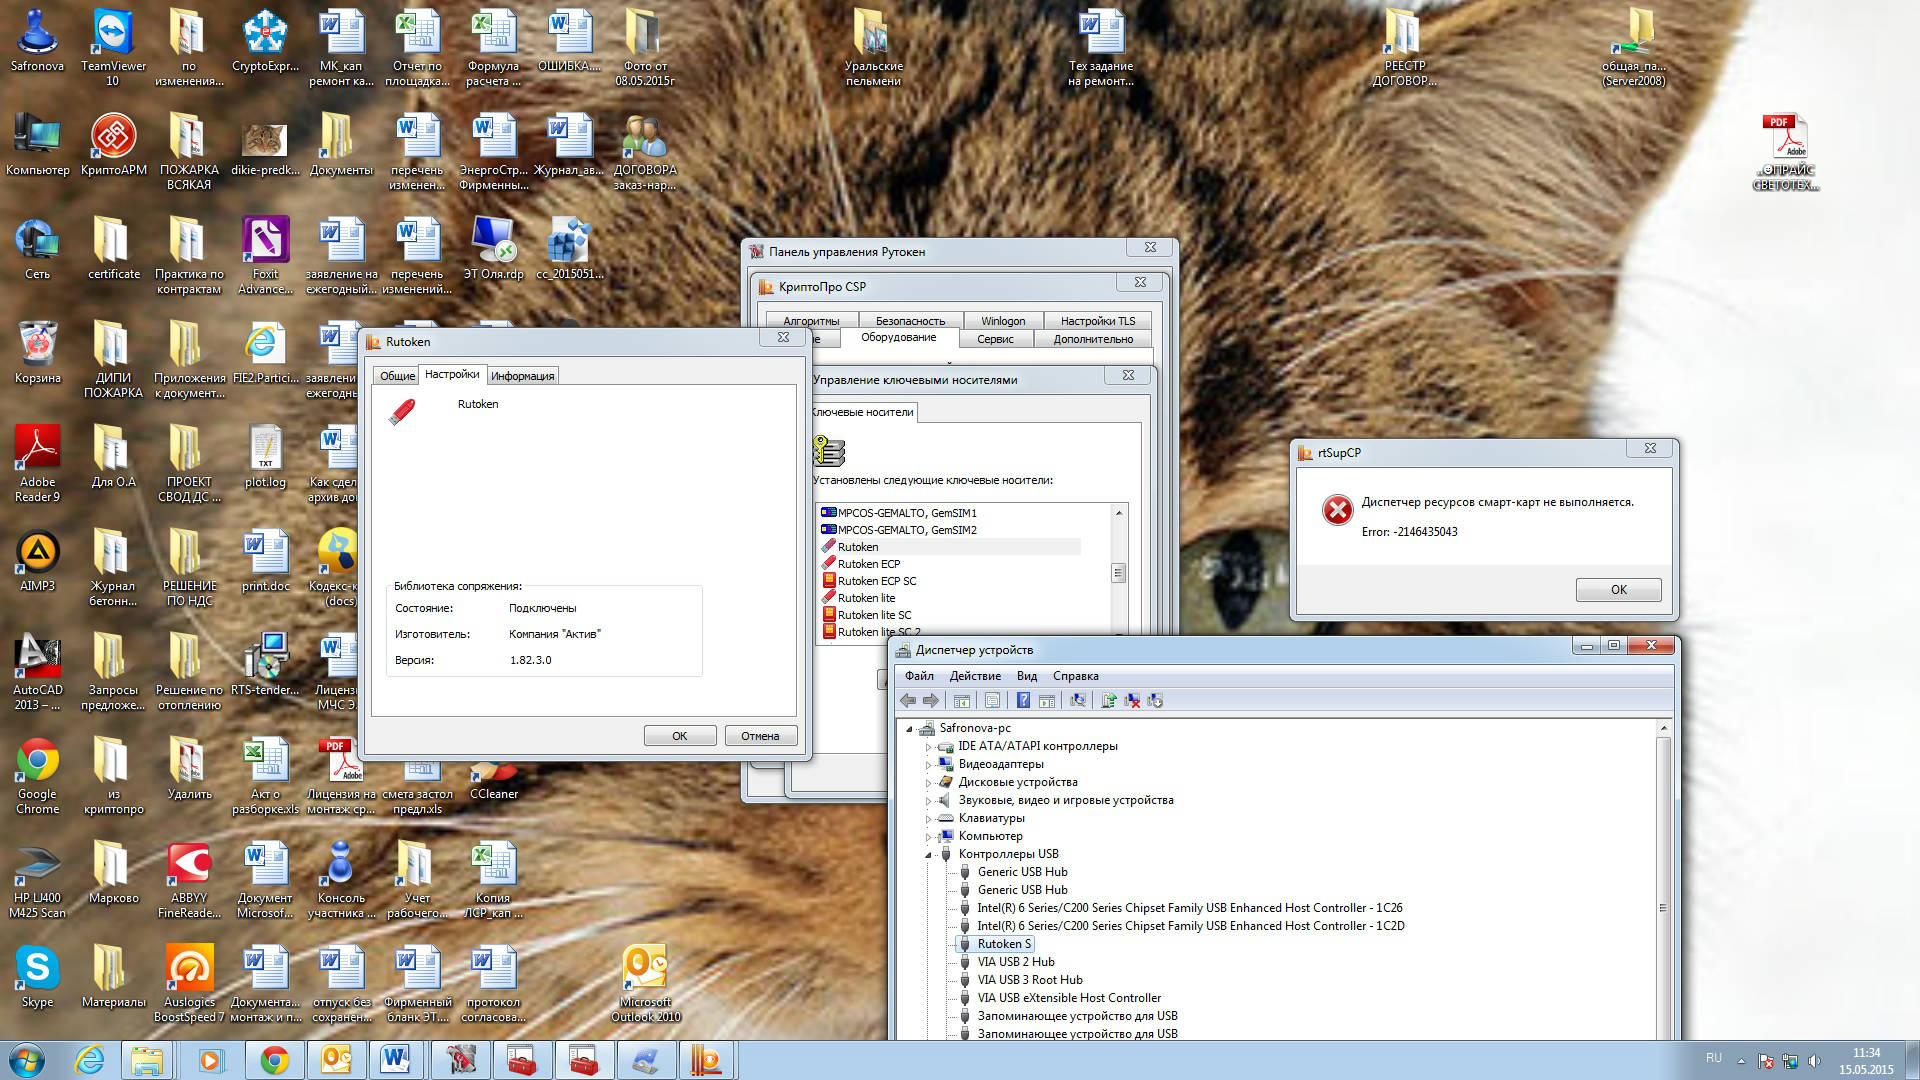The width and height of the screenshot is (1920, 1080).
Task: Click Отмена in the Rutoken dialog
Action: coord(760,736)
